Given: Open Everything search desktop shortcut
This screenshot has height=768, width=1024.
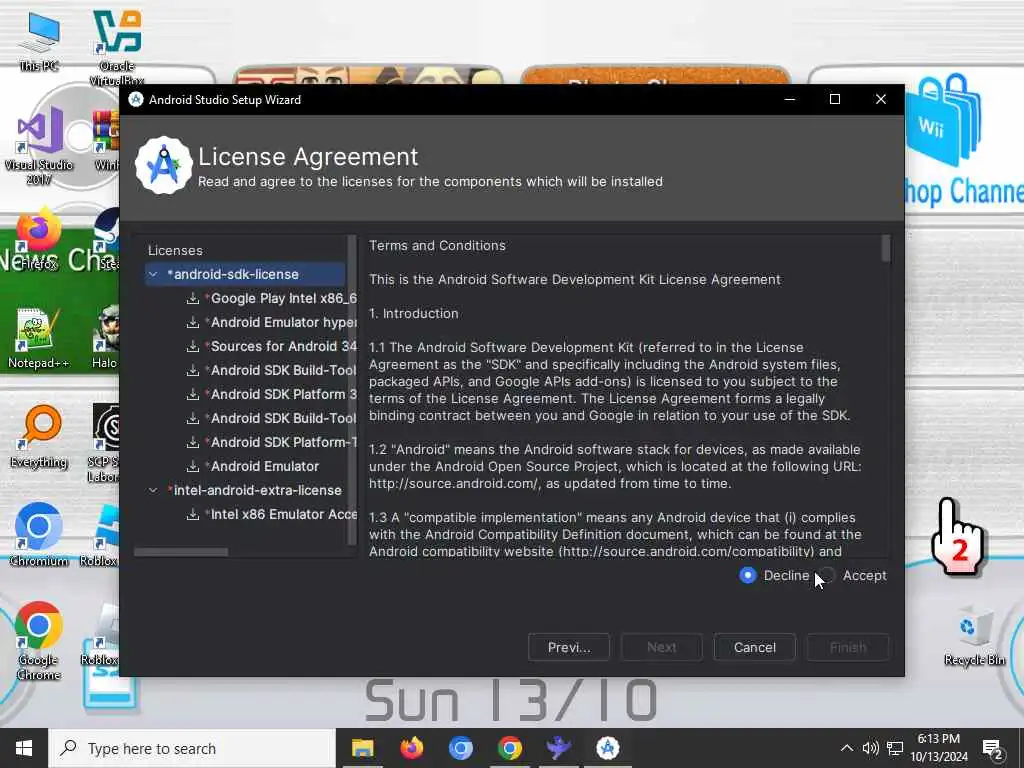Looking at the screenshot, I should (x=39, y=437).
